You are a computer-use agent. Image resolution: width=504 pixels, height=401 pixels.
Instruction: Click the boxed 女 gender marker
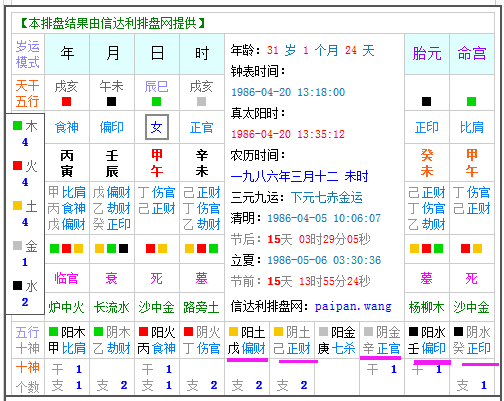157,127
